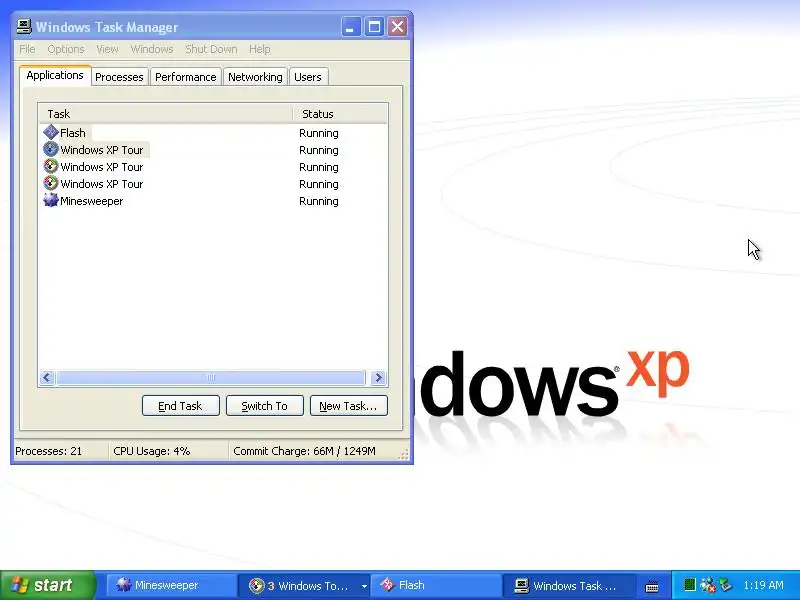Open the Help menu
This screenshot has height=600, width=800.
260,49
